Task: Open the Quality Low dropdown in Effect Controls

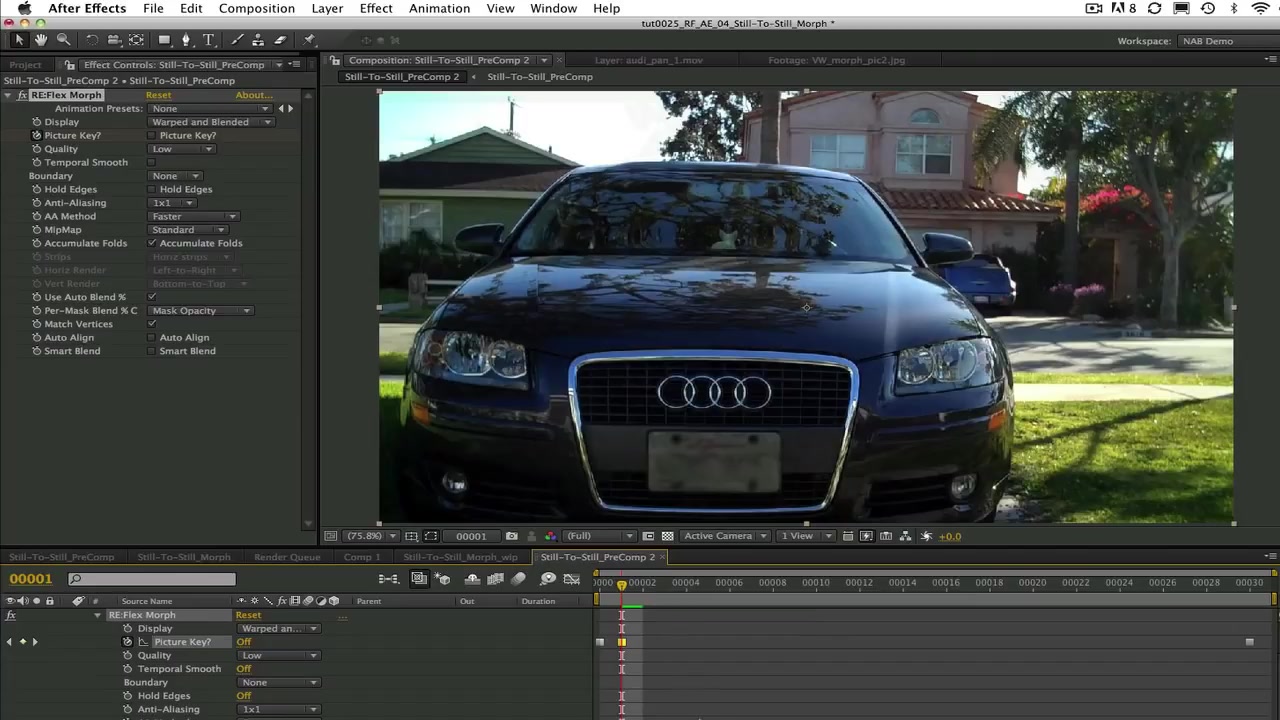Action: pos(182,149)
